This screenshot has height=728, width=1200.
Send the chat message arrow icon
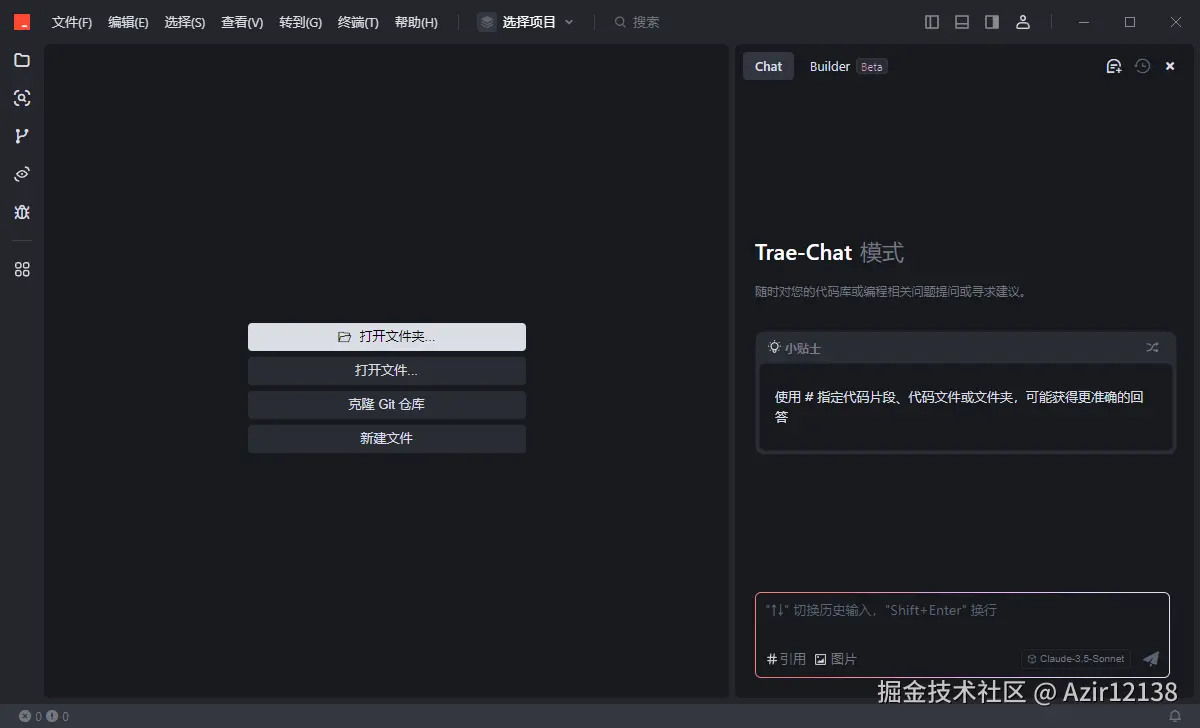(x=1151, y=658)
